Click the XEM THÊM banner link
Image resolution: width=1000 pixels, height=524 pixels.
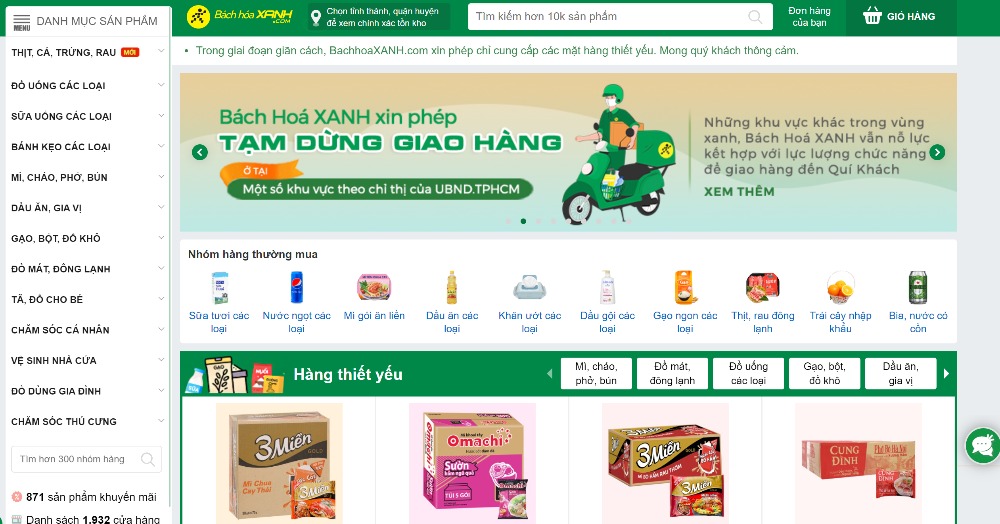739,191
